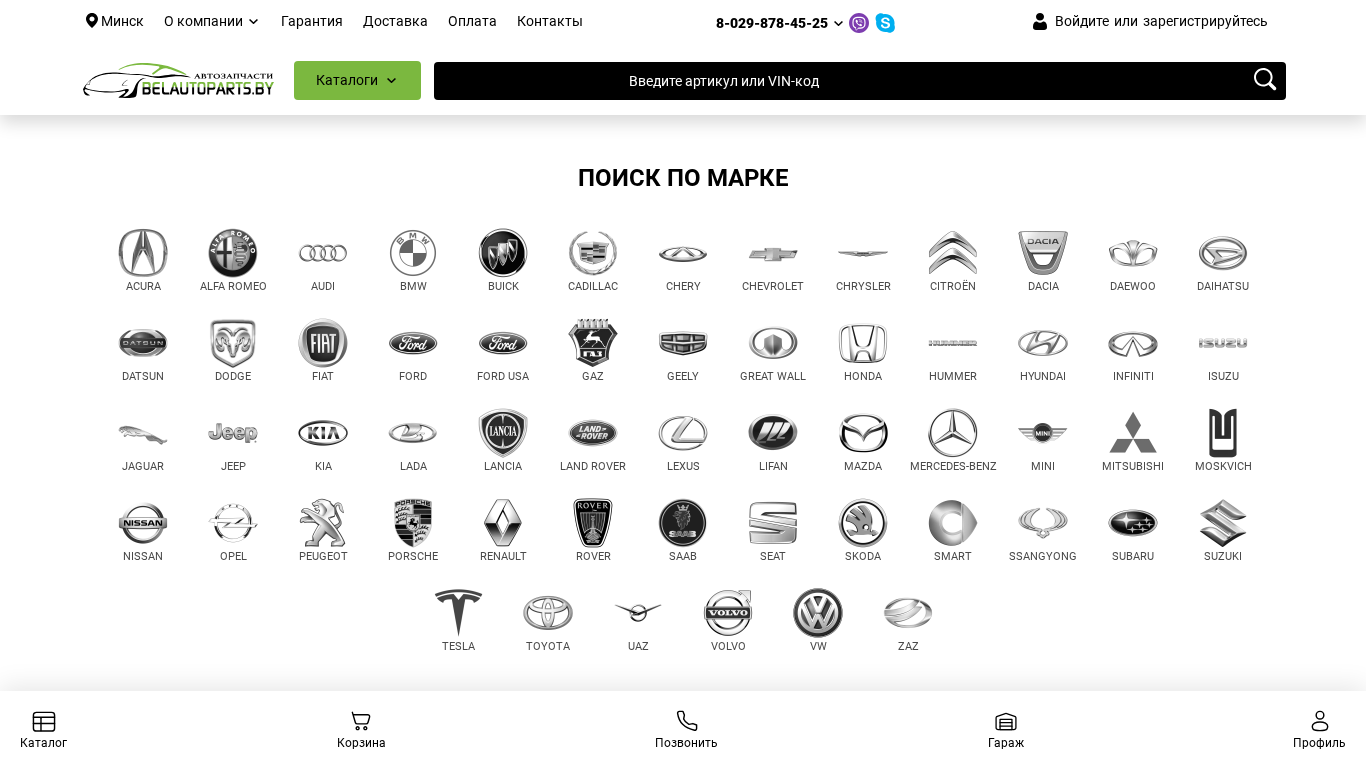
Task: Change the city from Минск
Action: (x=115, y=21)
